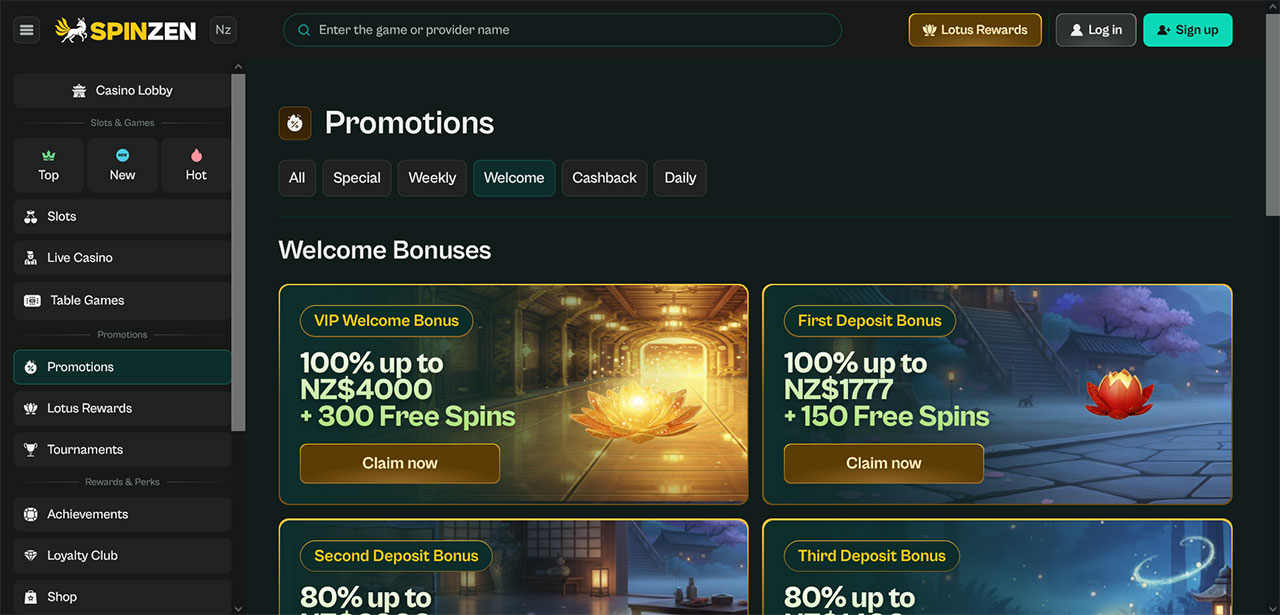Claim the First Deposit Bonus now
Viewport: 1280px width, 615px height.
click(884, 463)
